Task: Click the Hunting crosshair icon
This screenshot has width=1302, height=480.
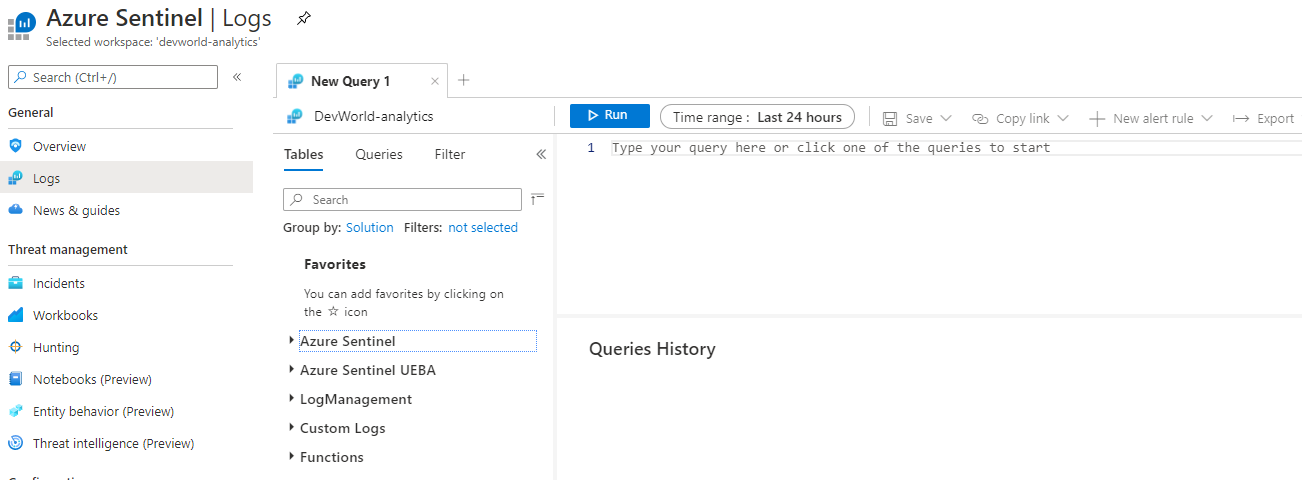Action: click(15, 347)
